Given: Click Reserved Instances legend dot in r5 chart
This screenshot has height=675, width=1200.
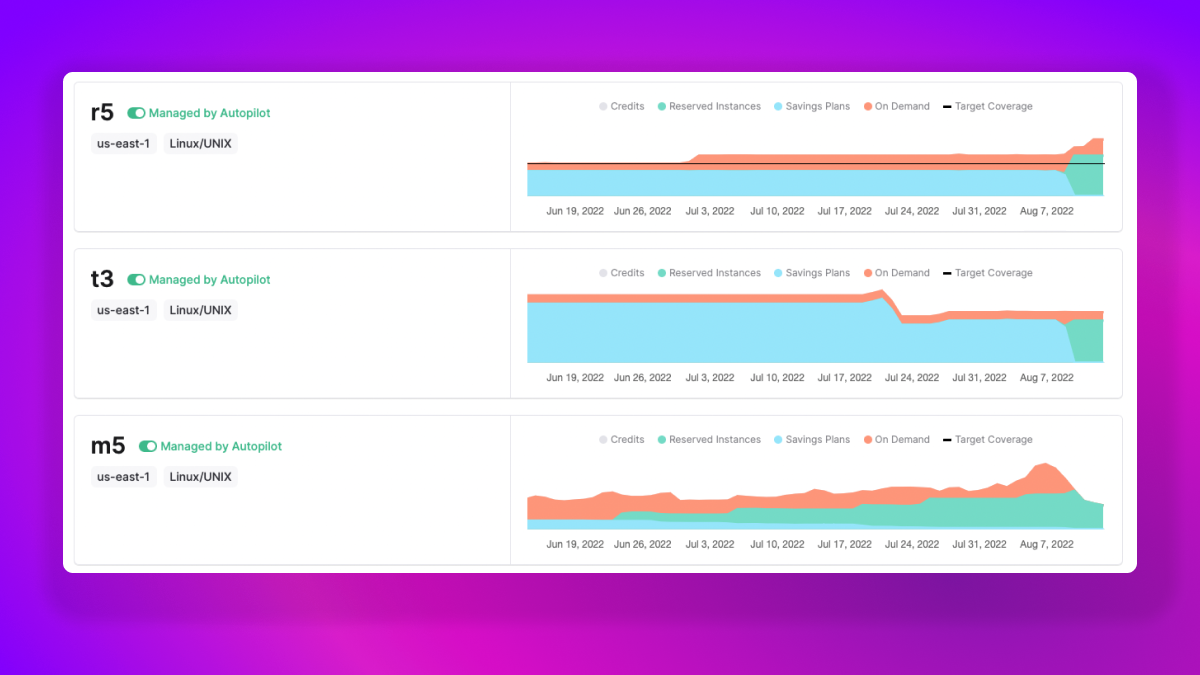Looking at the screenshot, I should (662, 106).
